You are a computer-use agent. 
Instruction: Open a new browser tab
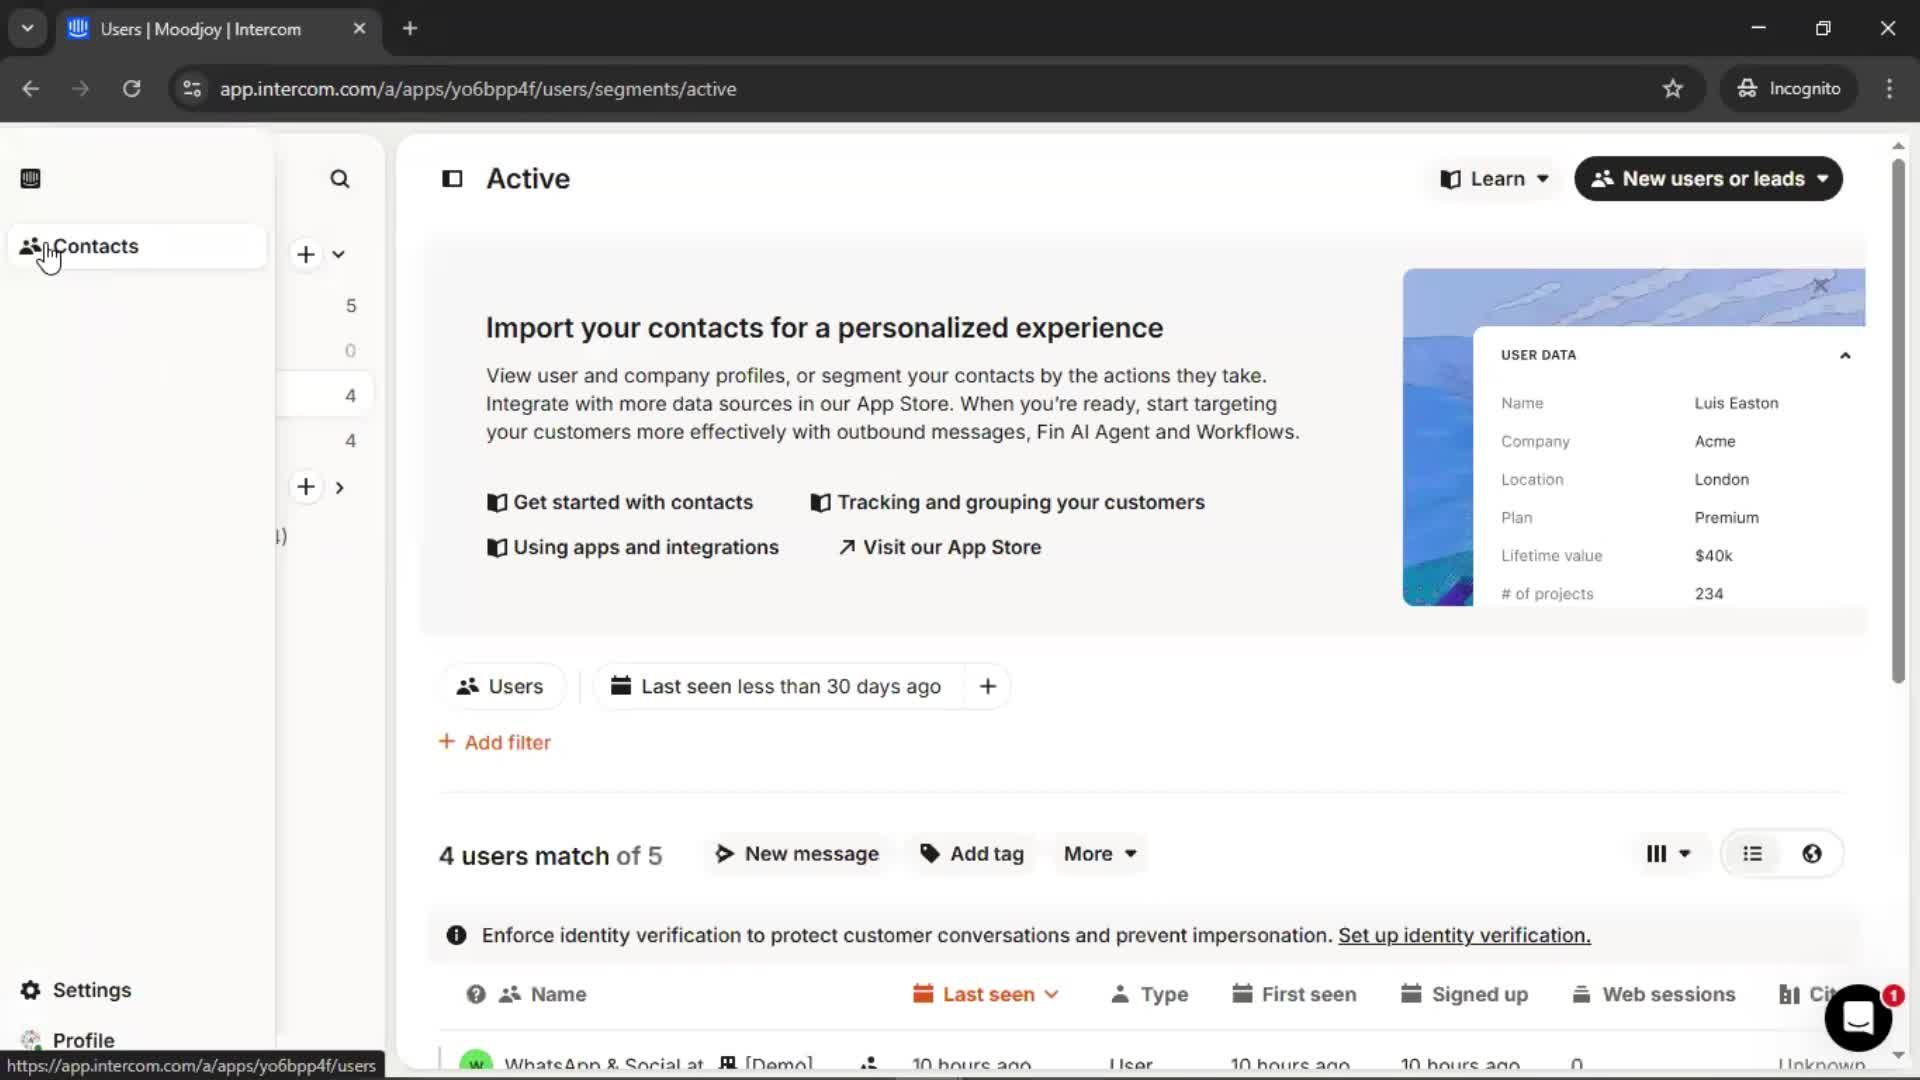410,29
